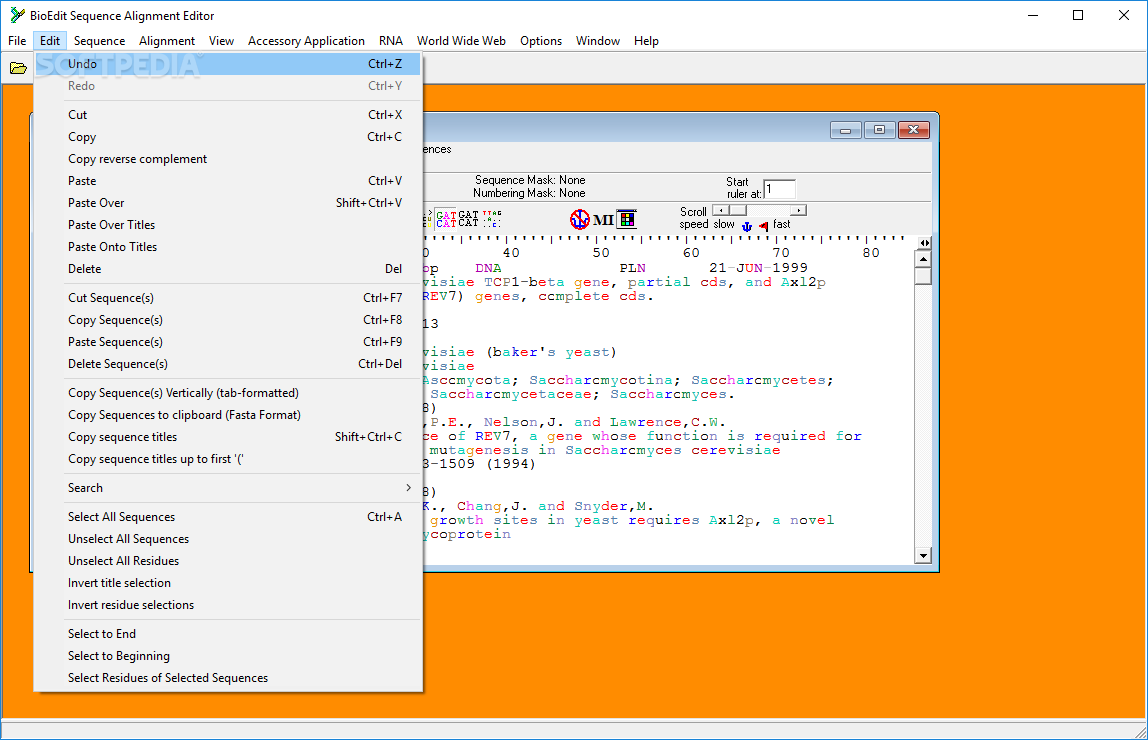The image size is (1148, 740).
Task: Open the File menu
Action: coord(17,41)
